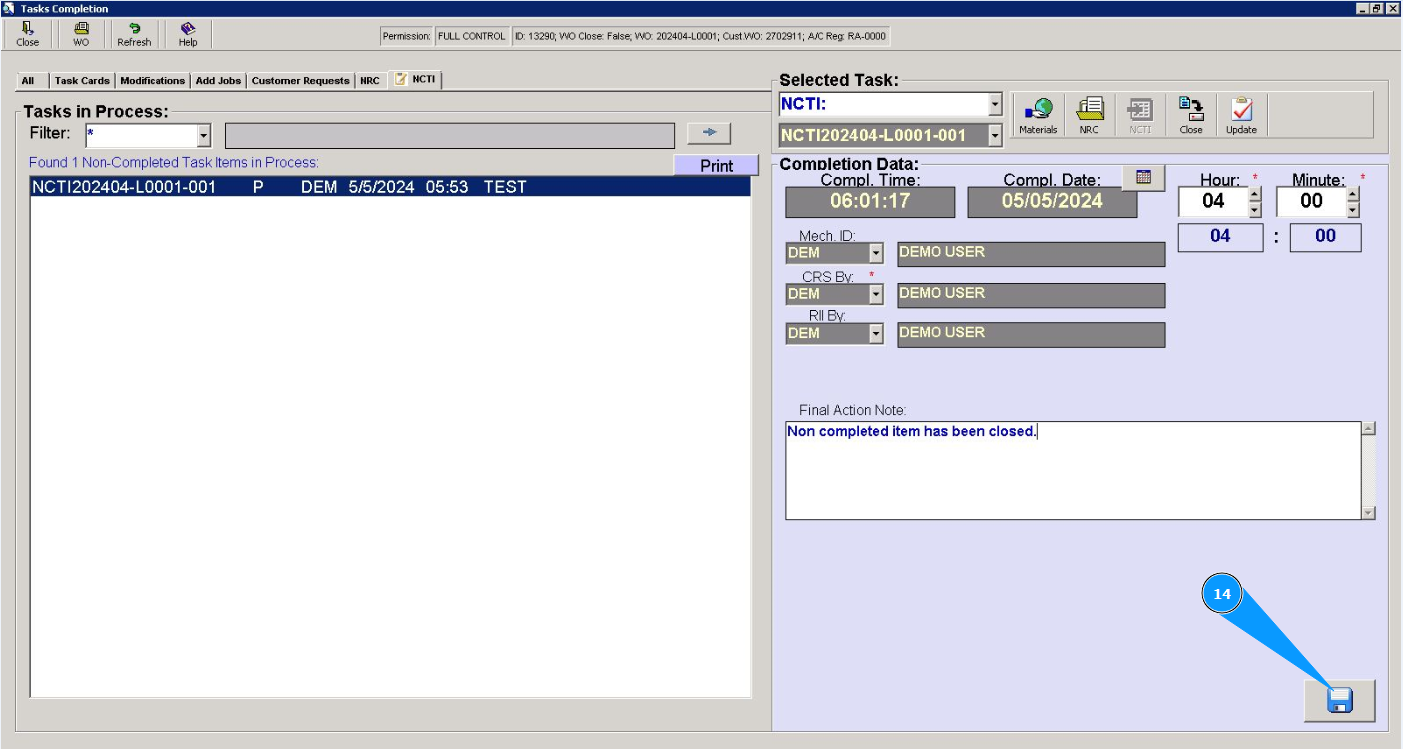The width and height of the screenshot is (1403, 749).
Task: Click into the Final Action Note text box
Action: click(x=1073, y=470)
